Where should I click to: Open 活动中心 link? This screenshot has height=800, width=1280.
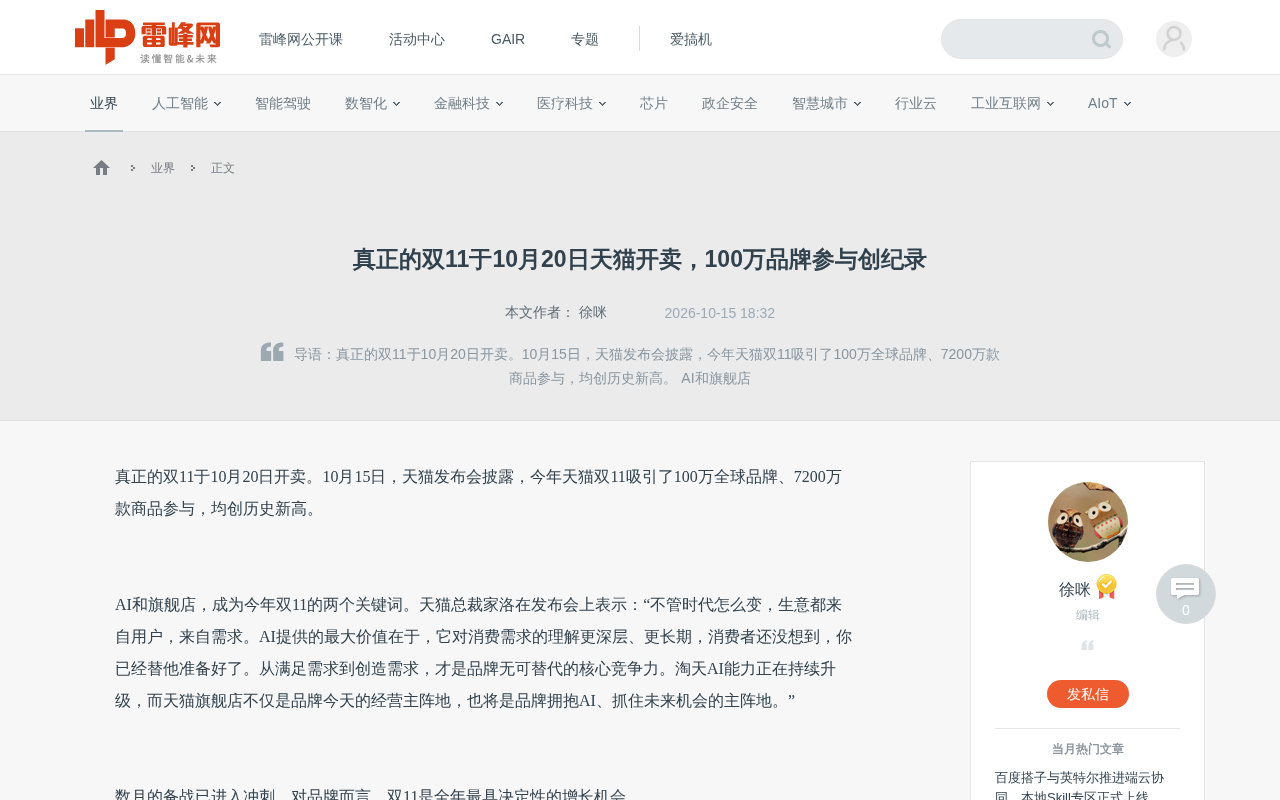(x=417, y=39)
